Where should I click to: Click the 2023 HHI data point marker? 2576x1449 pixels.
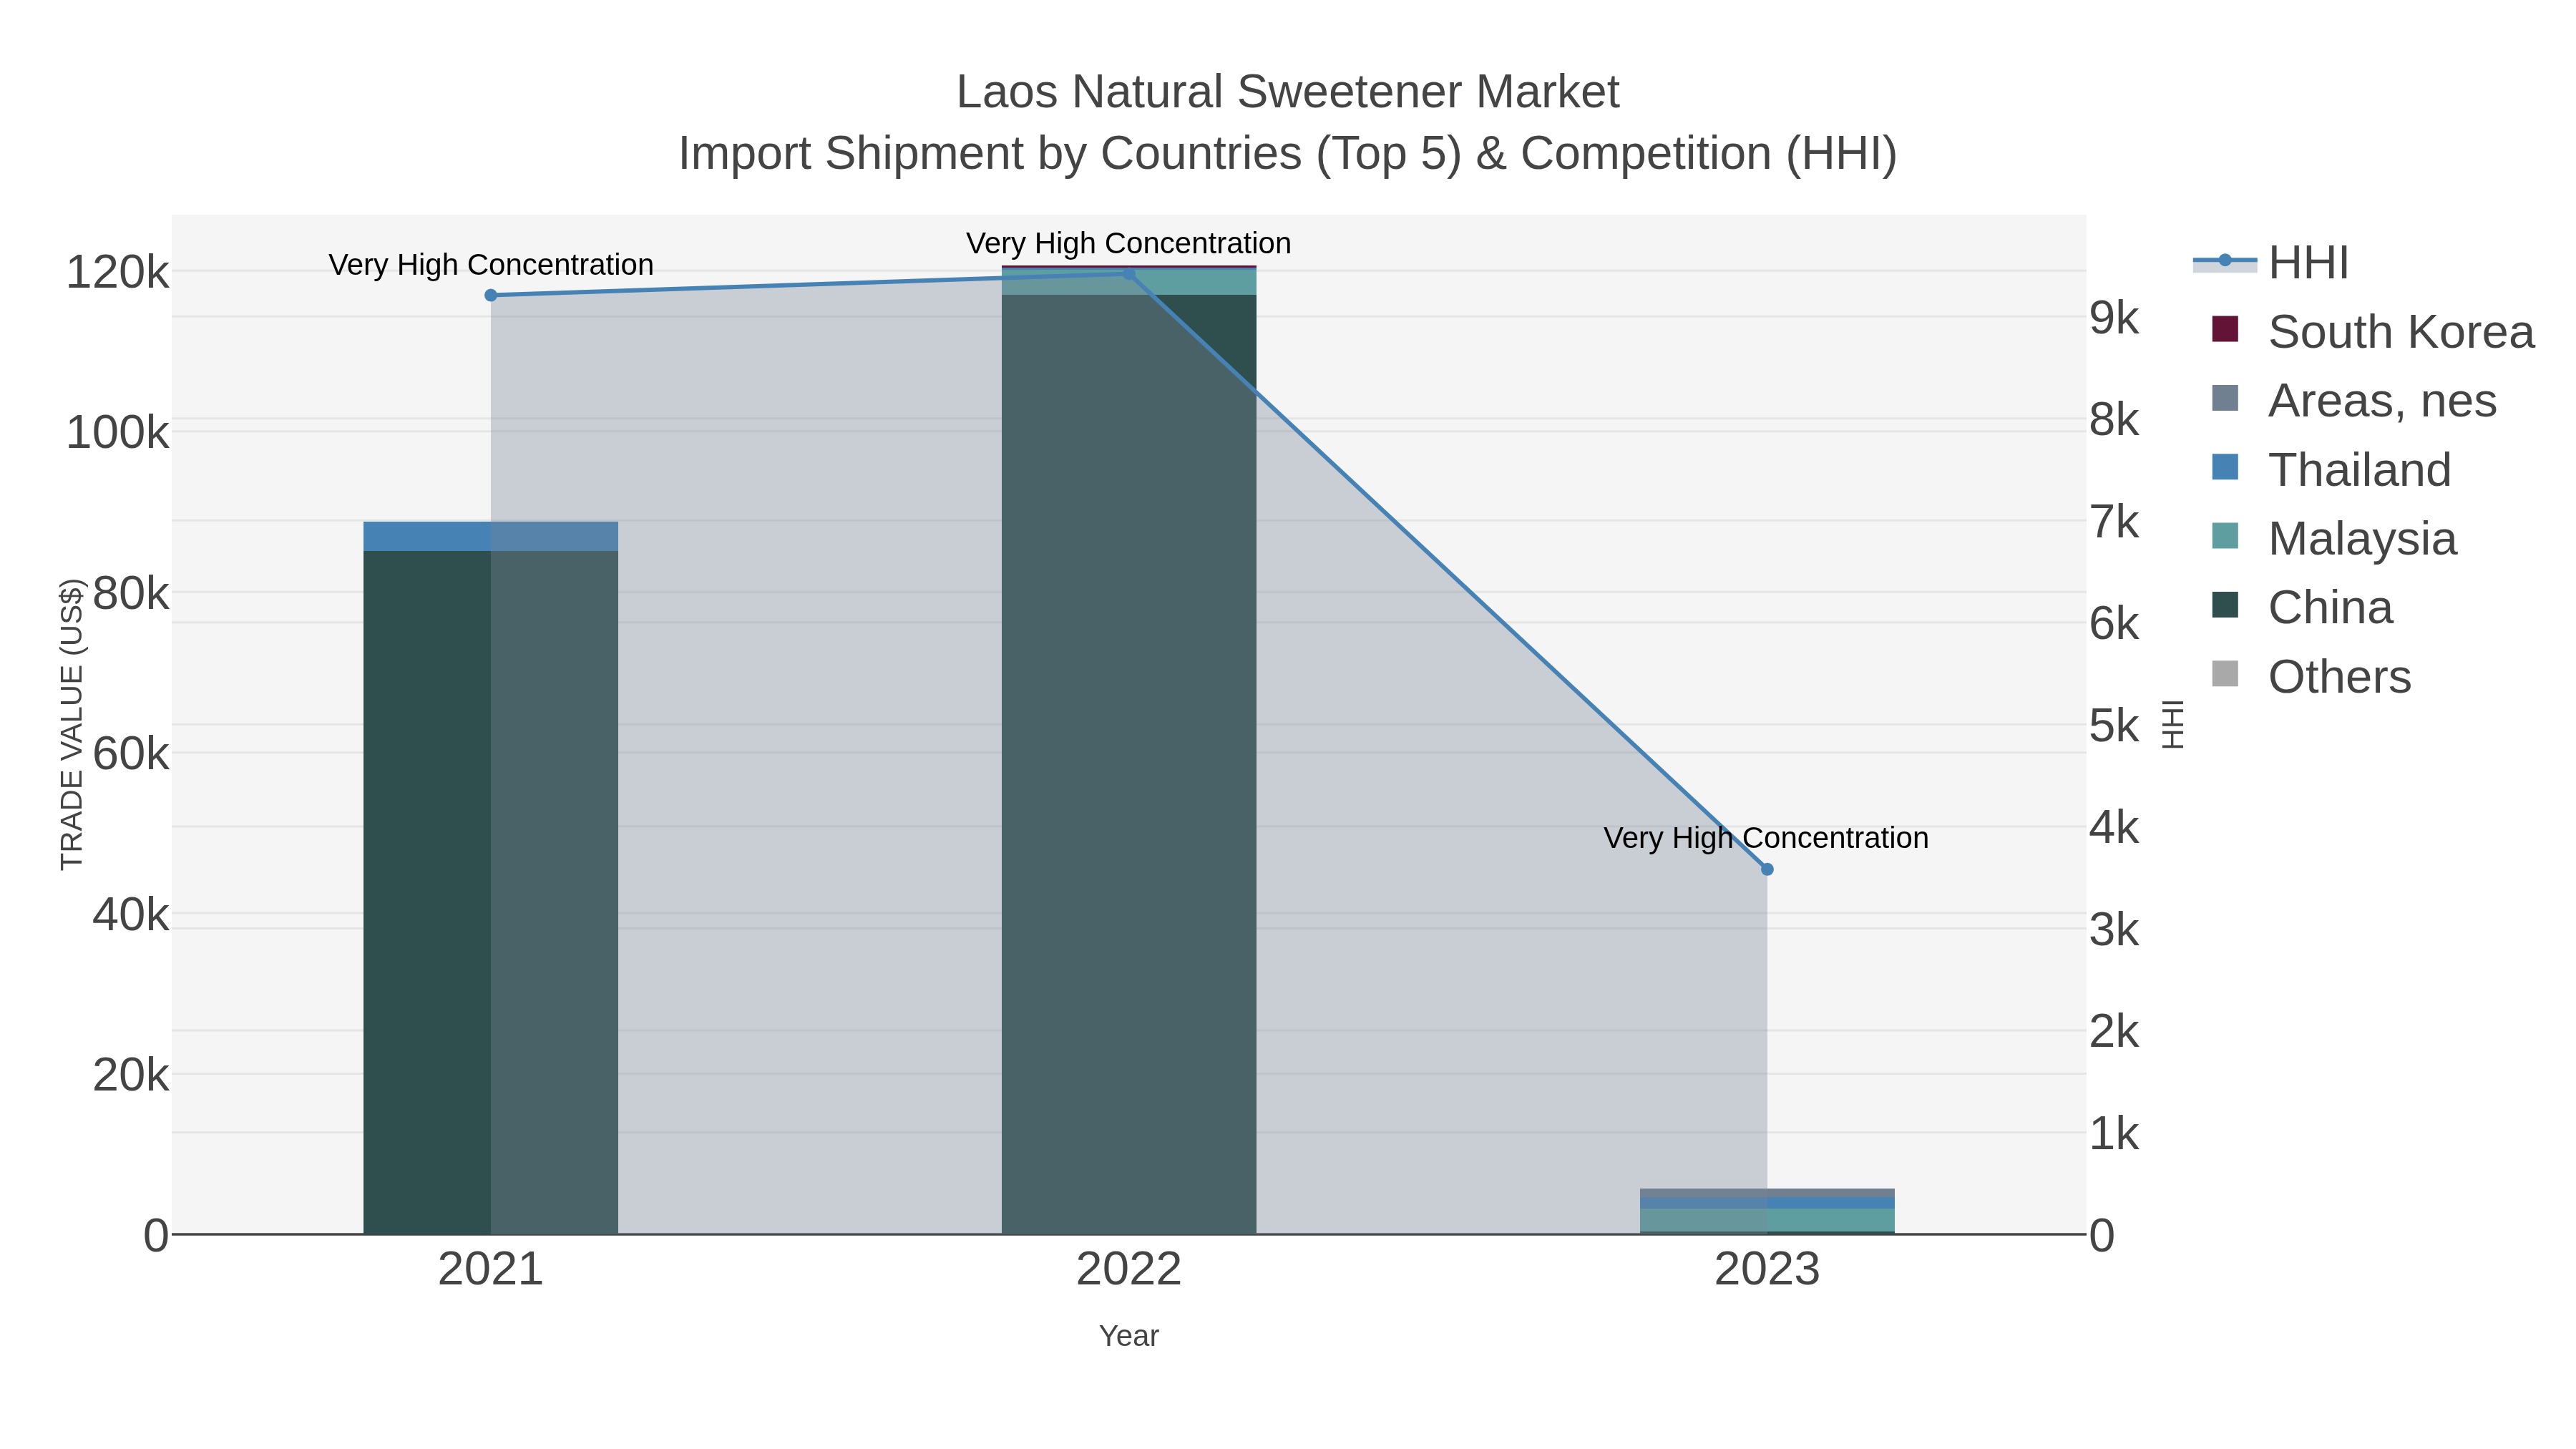point(1767,869)
